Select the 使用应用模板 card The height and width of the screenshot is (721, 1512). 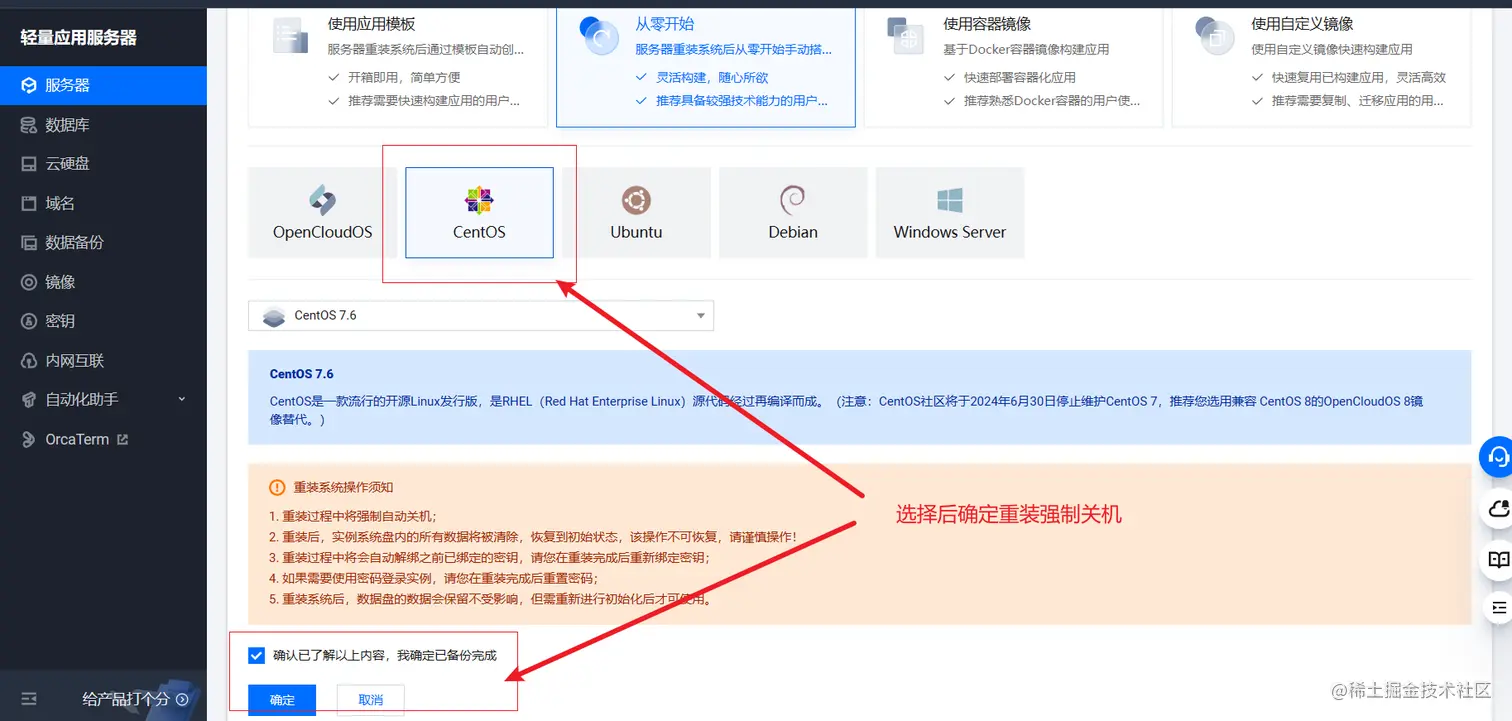[398, 67]
